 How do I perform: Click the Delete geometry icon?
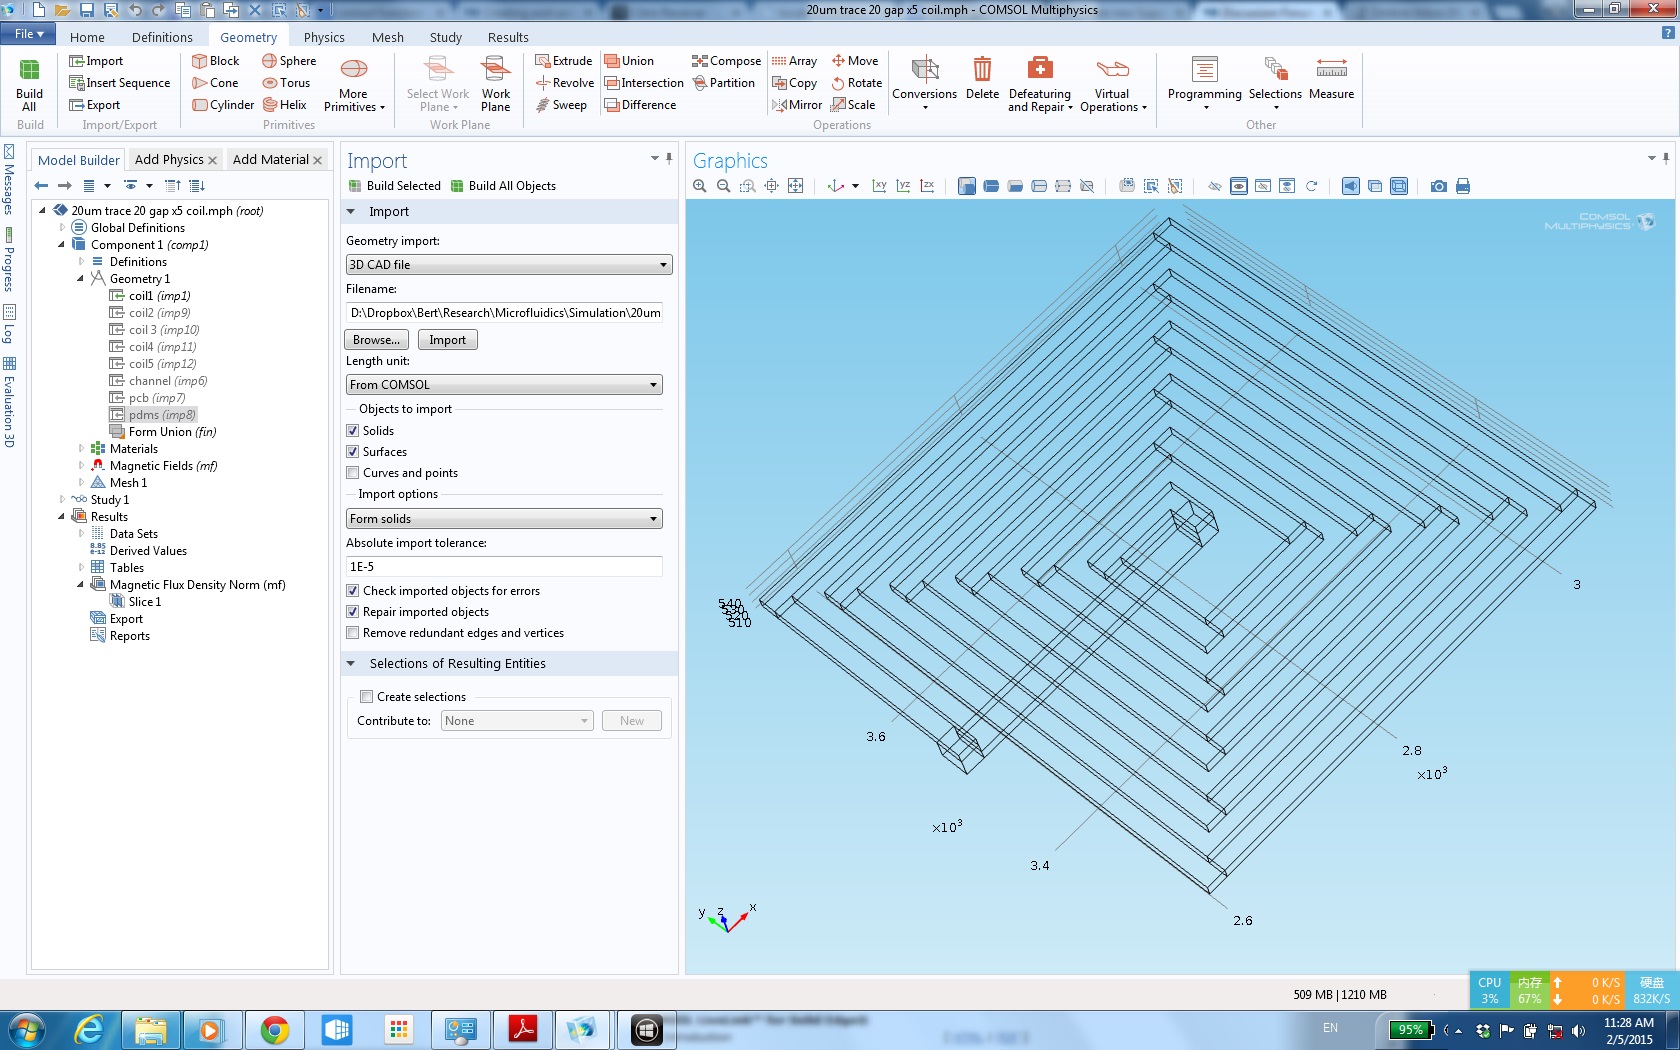[982, 80]
